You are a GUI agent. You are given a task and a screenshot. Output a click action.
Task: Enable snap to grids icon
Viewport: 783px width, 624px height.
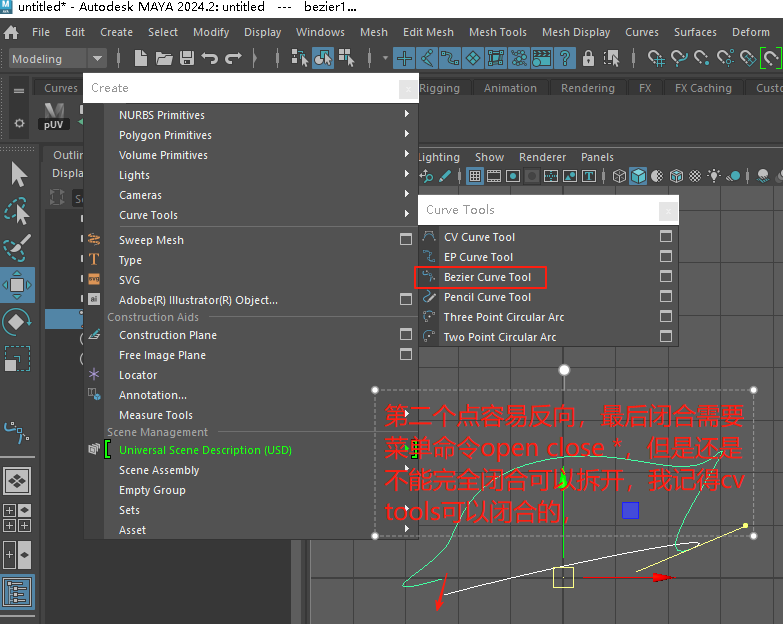pos(656,58)
